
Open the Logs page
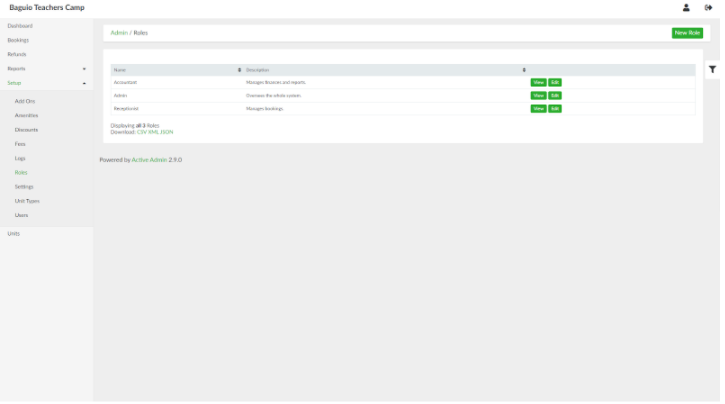(20, 158)
